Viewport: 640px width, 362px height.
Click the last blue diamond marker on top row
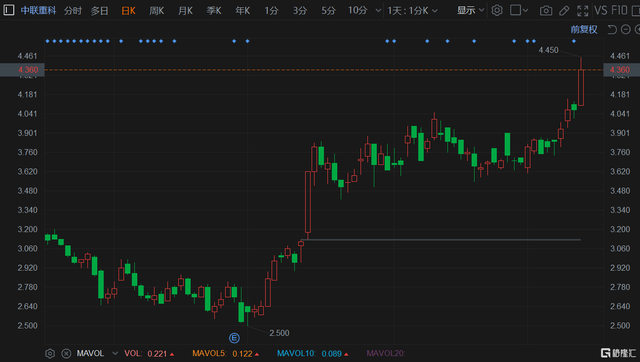(x=574, y=41)
